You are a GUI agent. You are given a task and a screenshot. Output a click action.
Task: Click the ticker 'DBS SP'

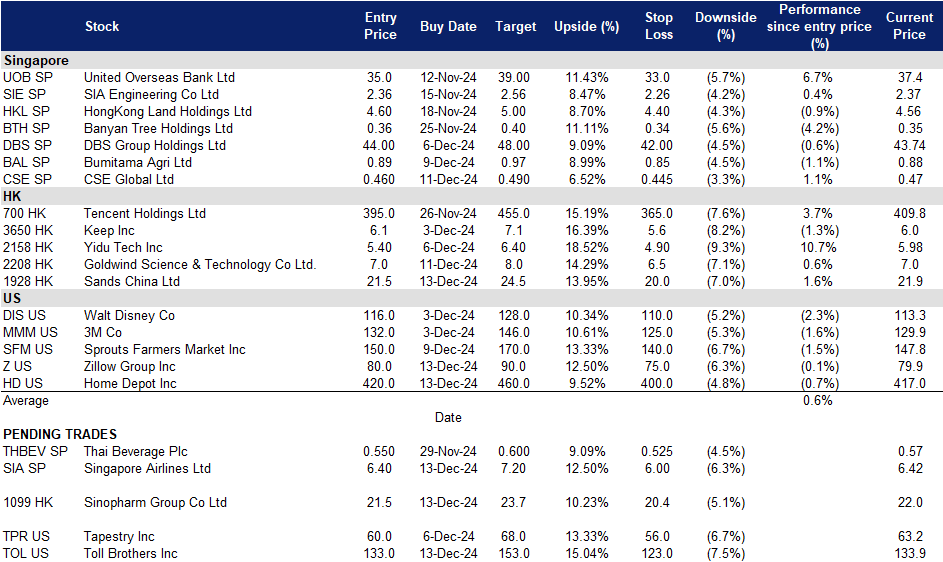(27, 146)
